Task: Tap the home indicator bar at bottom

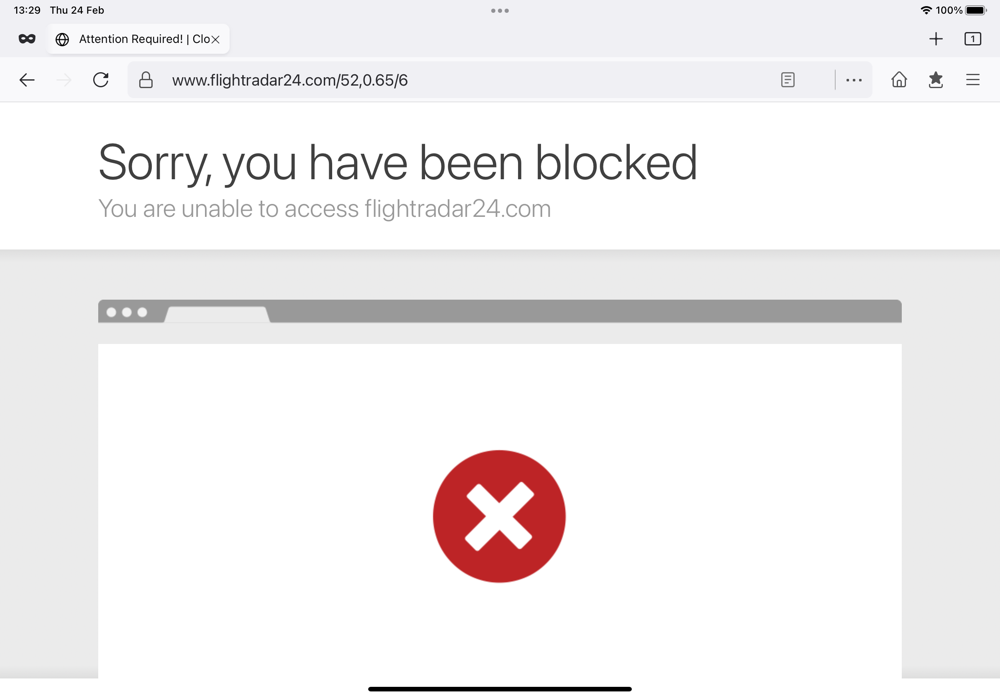Action: point(500,689)
